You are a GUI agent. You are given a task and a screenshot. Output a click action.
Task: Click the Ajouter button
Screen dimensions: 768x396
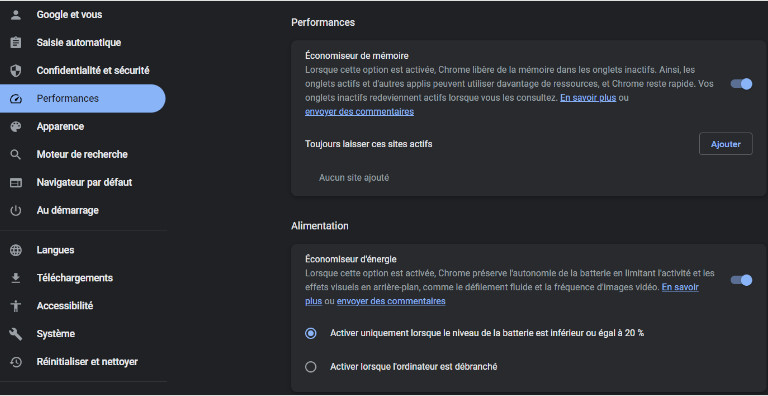725,144
